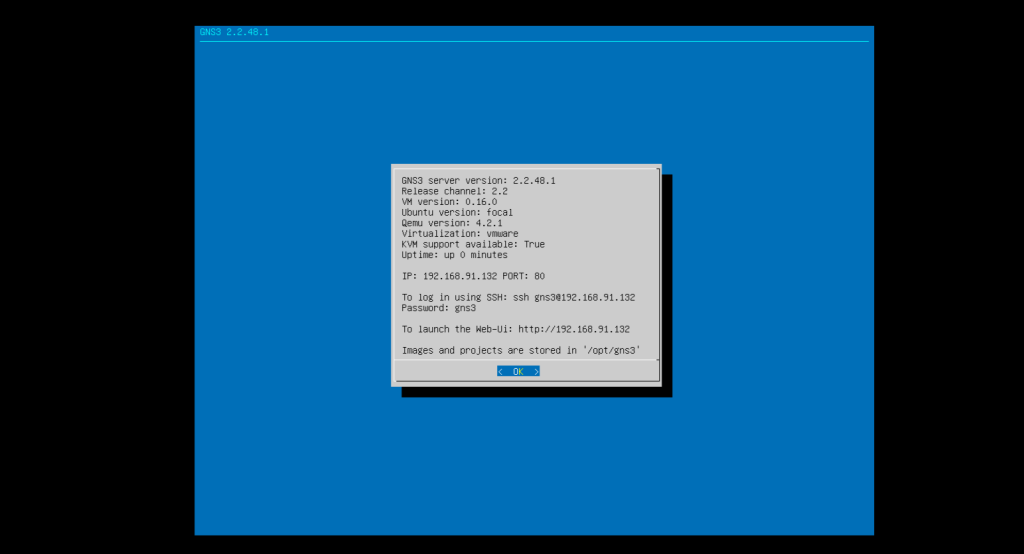Click the KVM support available: True line
The image size is (1024, 554).
[x=473, y=244]
